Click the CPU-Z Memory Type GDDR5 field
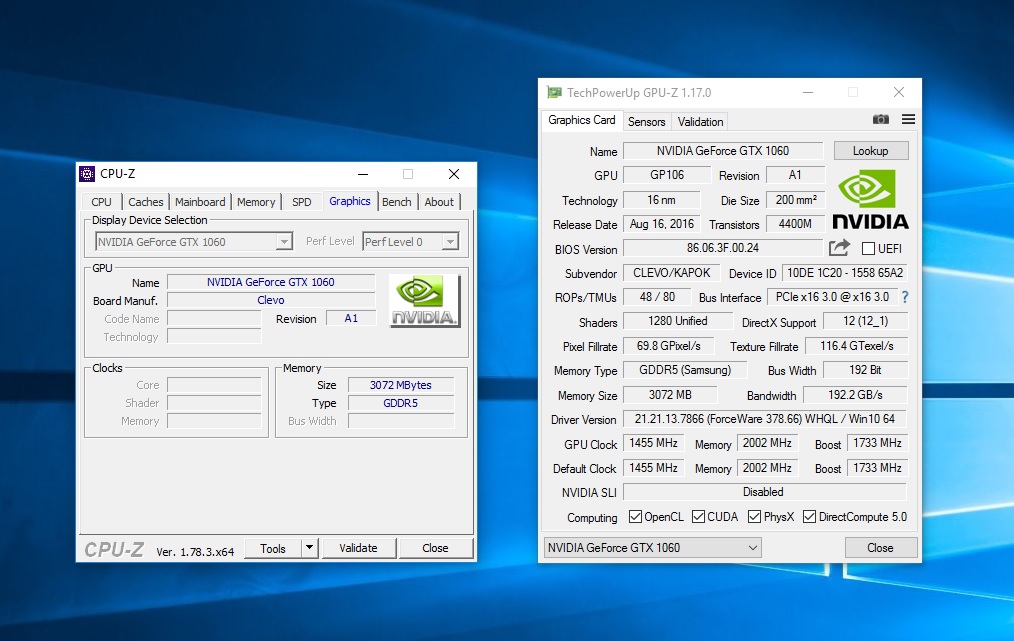Viewport: 1014px width, 641px height. point(401,403)
